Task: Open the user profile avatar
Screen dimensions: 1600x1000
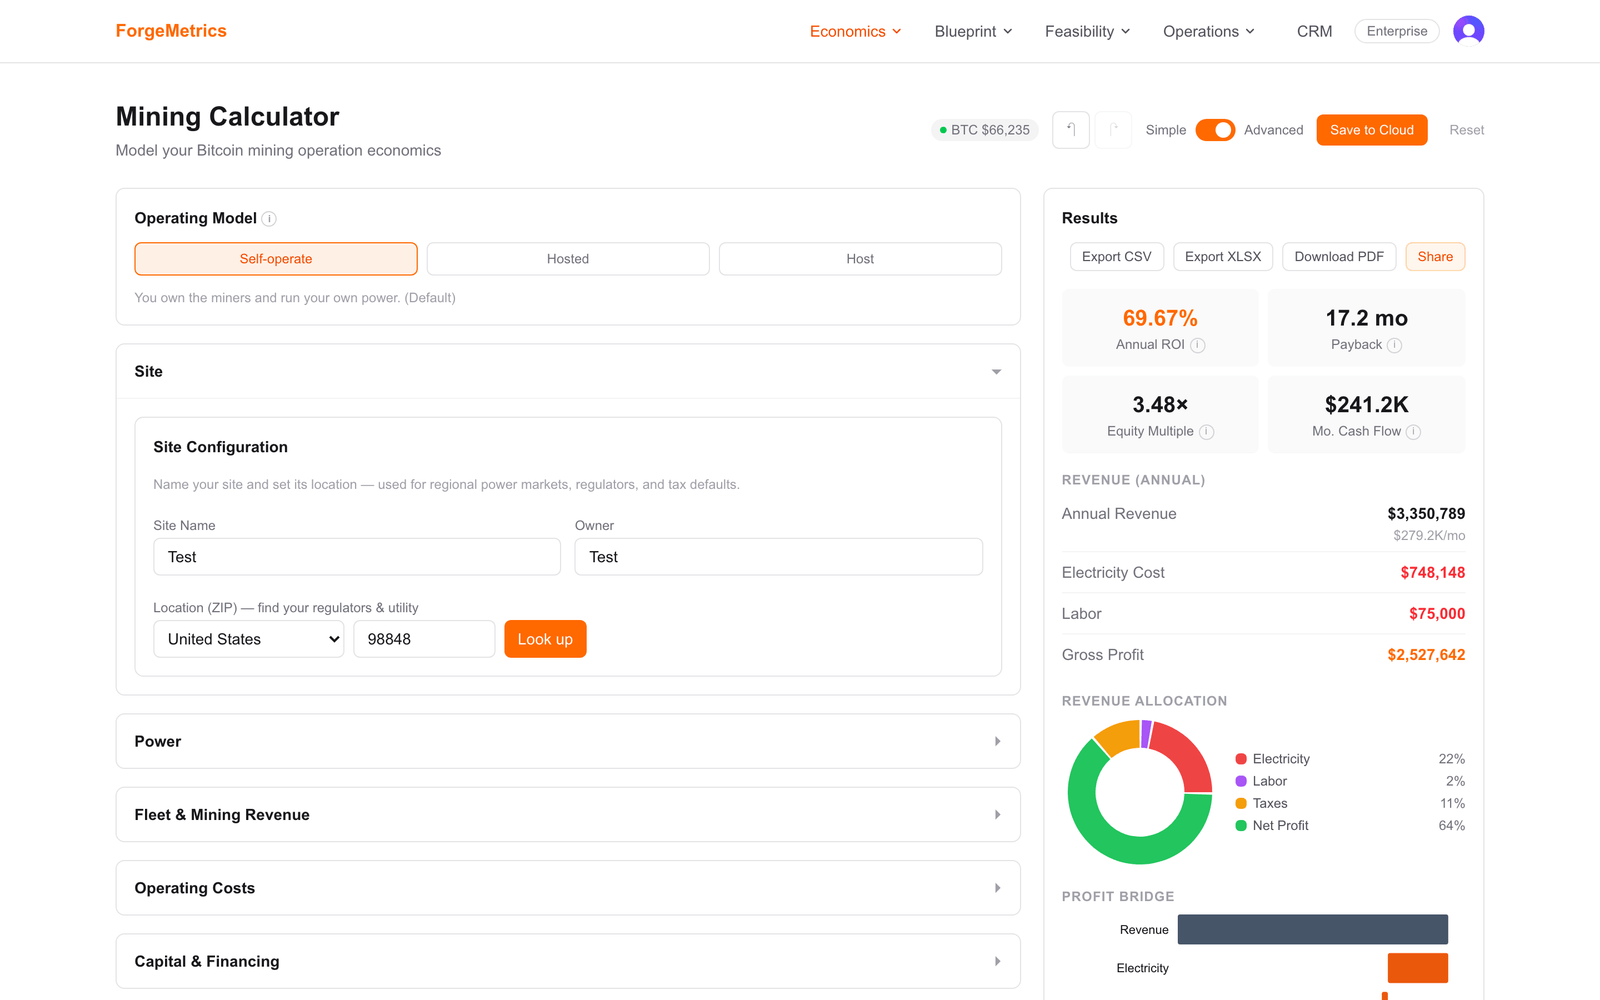Action: pyautogui.click(x=1468, y=31)
